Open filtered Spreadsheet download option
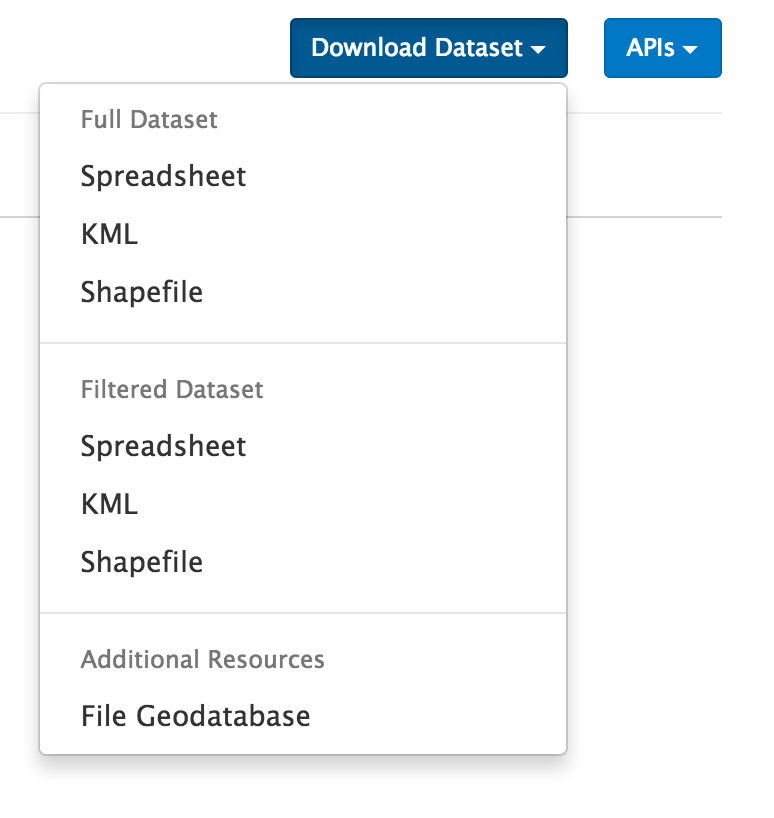 click(x=163, y=446)
